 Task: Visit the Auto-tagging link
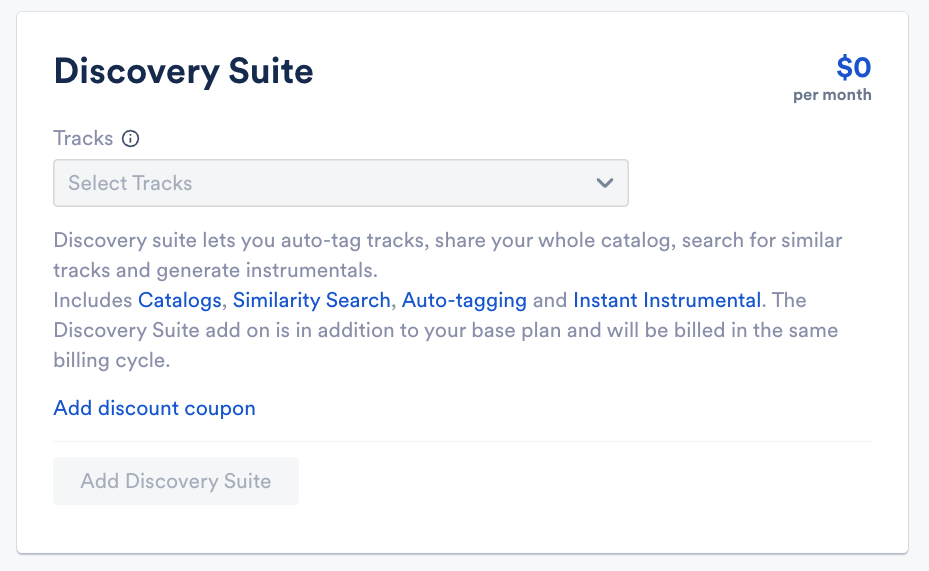point(464,300)
